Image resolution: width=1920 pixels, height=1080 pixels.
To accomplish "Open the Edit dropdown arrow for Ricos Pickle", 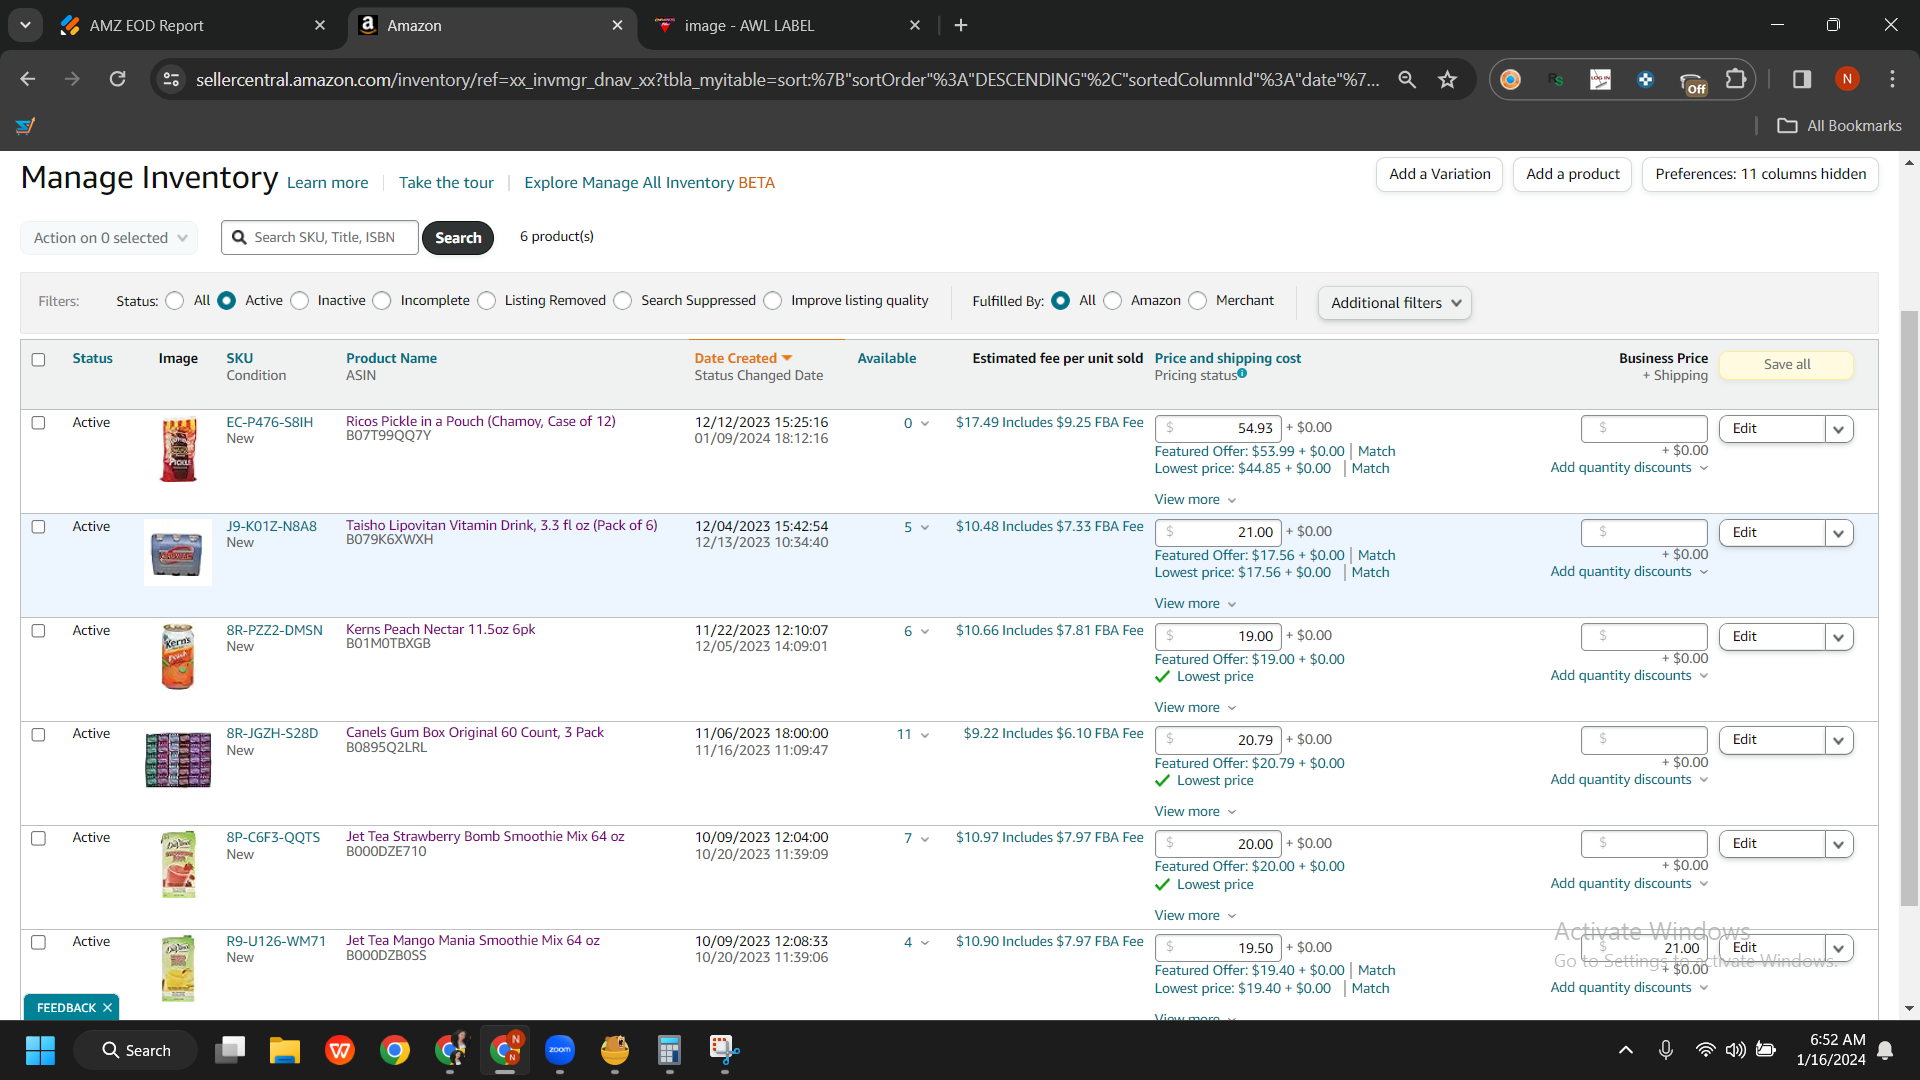I will click(1838, 429).
